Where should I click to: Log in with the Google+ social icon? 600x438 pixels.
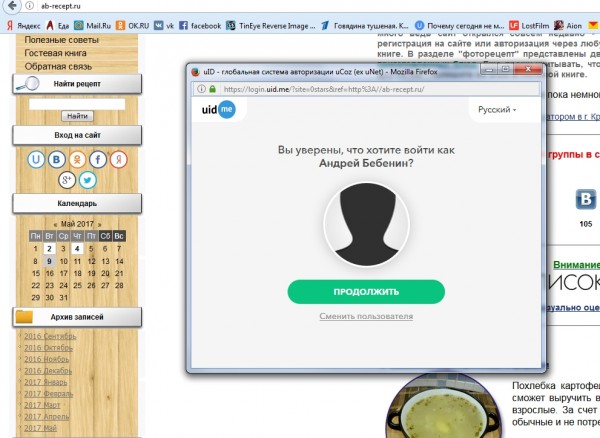tap(67, 180)
